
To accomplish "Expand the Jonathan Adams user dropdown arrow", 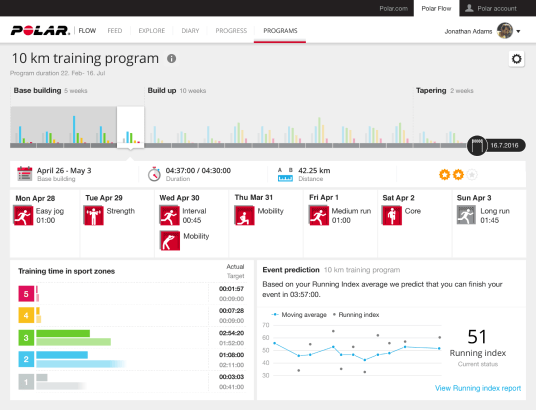I will coord(518,31).
